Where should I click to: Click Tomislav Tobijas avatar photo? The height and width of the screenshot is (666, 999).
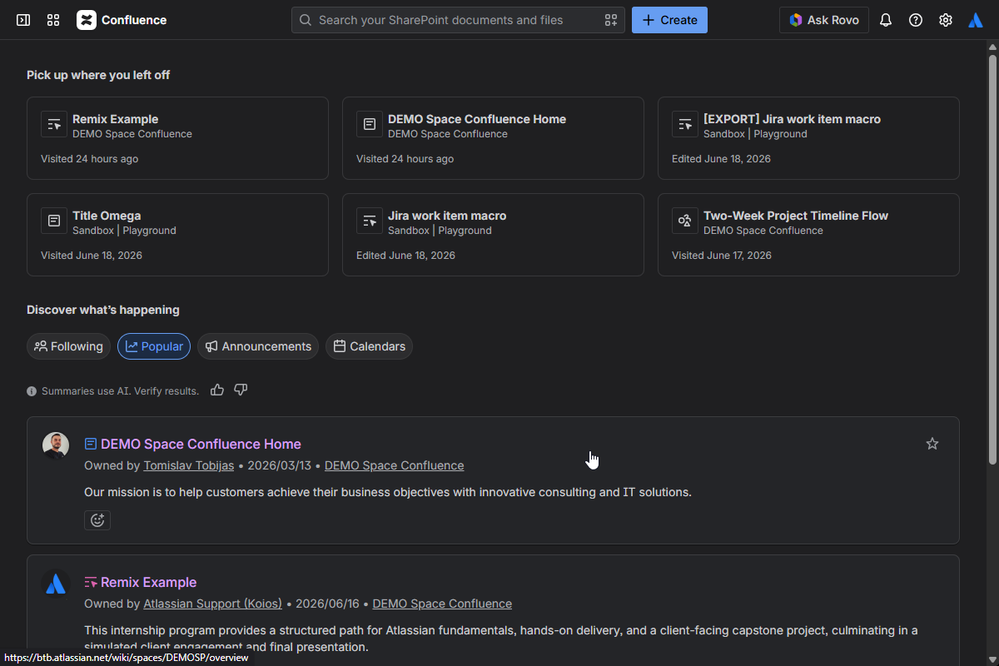pyautogui.click(x=55, y=445)
